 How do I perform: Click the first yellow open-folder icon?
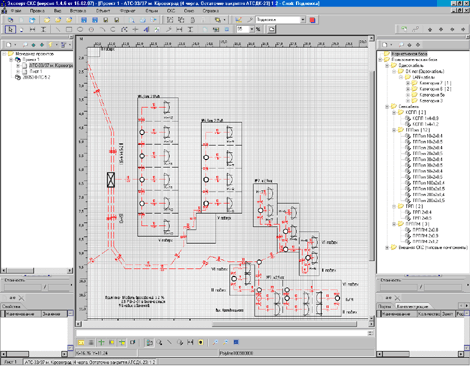[47, 20]
